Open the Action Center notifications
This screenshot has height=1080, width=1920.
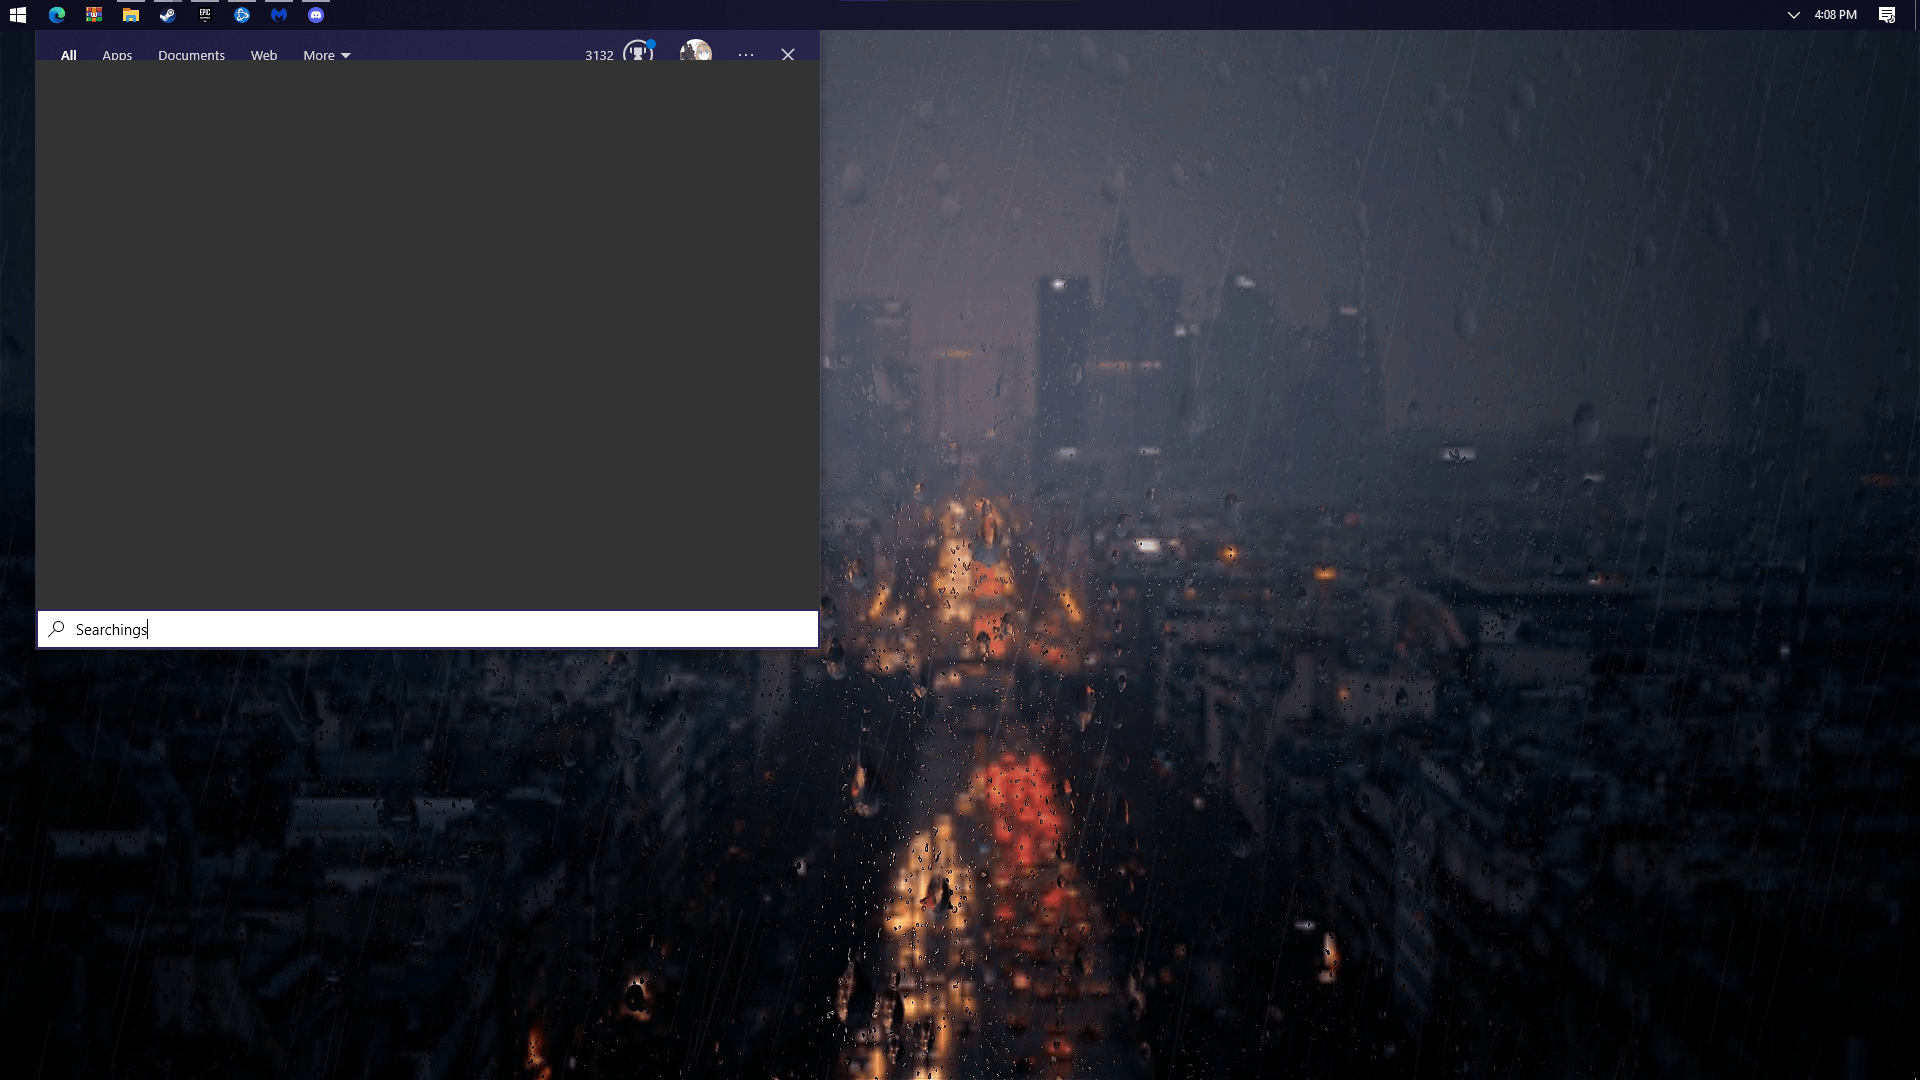1887,15
